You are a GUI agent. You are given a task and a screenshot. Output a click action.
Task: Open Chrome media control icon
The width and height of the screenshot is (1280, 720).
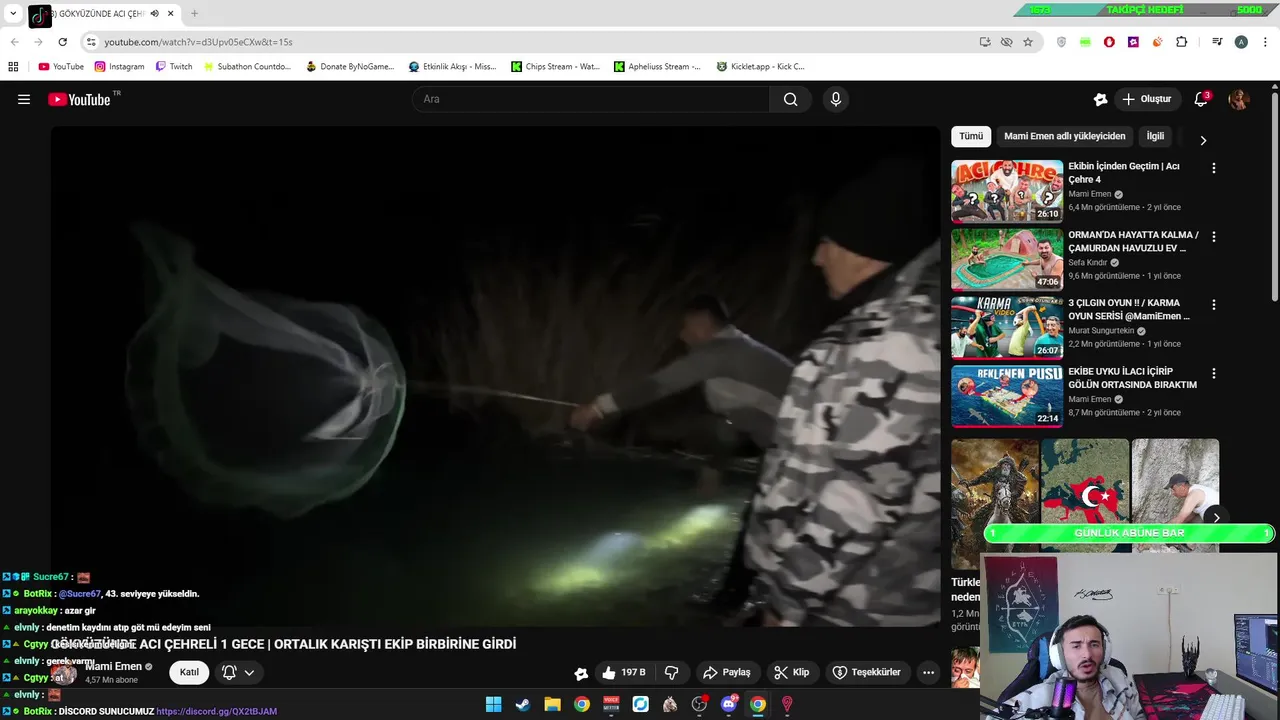point(1217,42)
